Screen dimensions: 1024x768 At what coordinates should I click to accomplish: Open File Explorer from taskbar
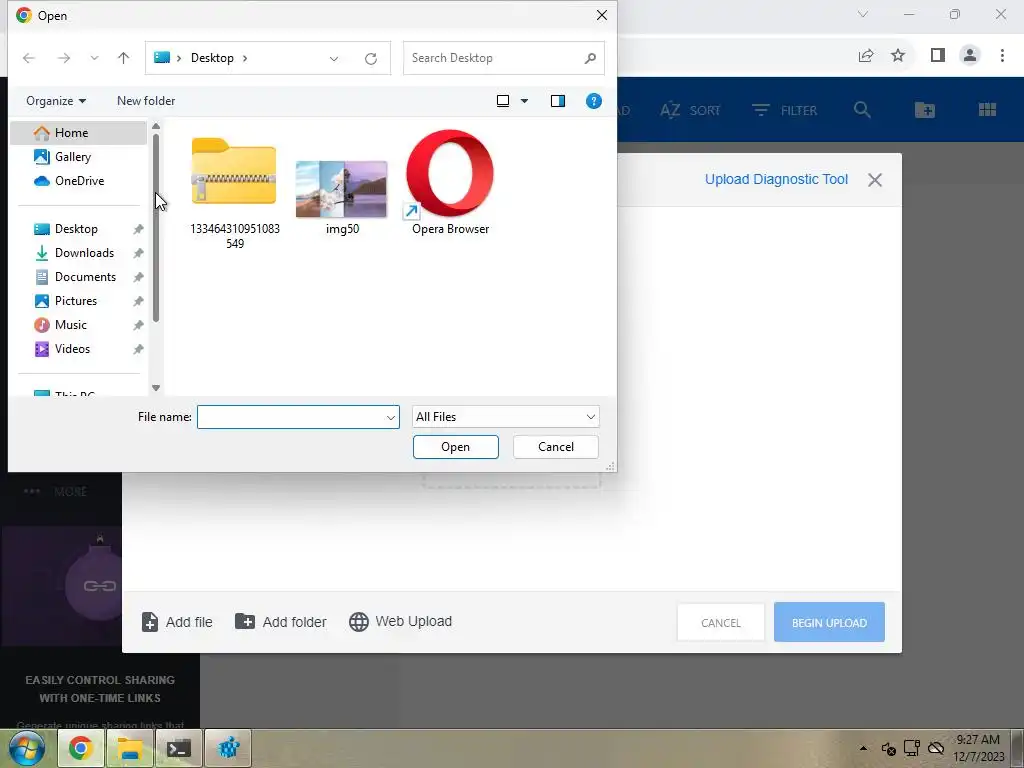[130, 748]
